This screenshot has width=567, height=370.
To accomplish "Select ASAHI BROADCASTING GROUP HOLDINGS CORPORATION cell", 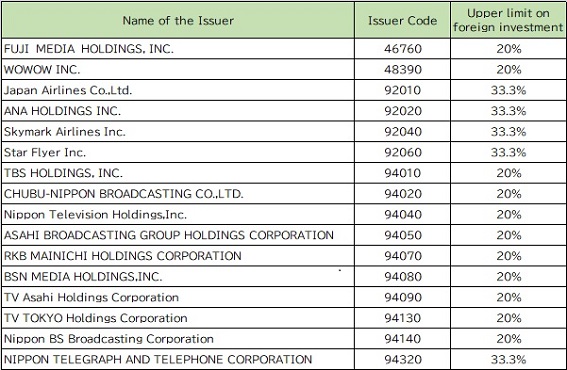I will click(178, 235).
